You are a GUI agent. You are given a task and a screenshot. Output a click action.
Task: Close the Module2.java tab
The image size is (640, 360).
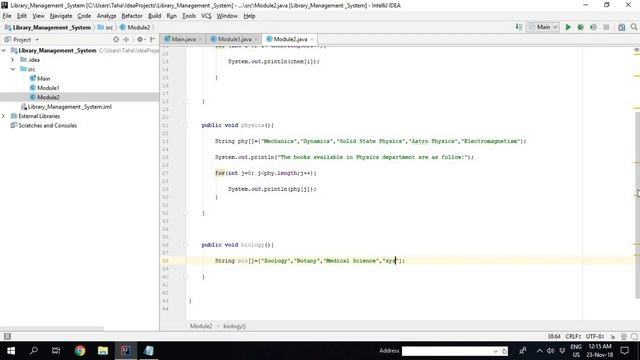pyautogui.click(x=312, y=39)
